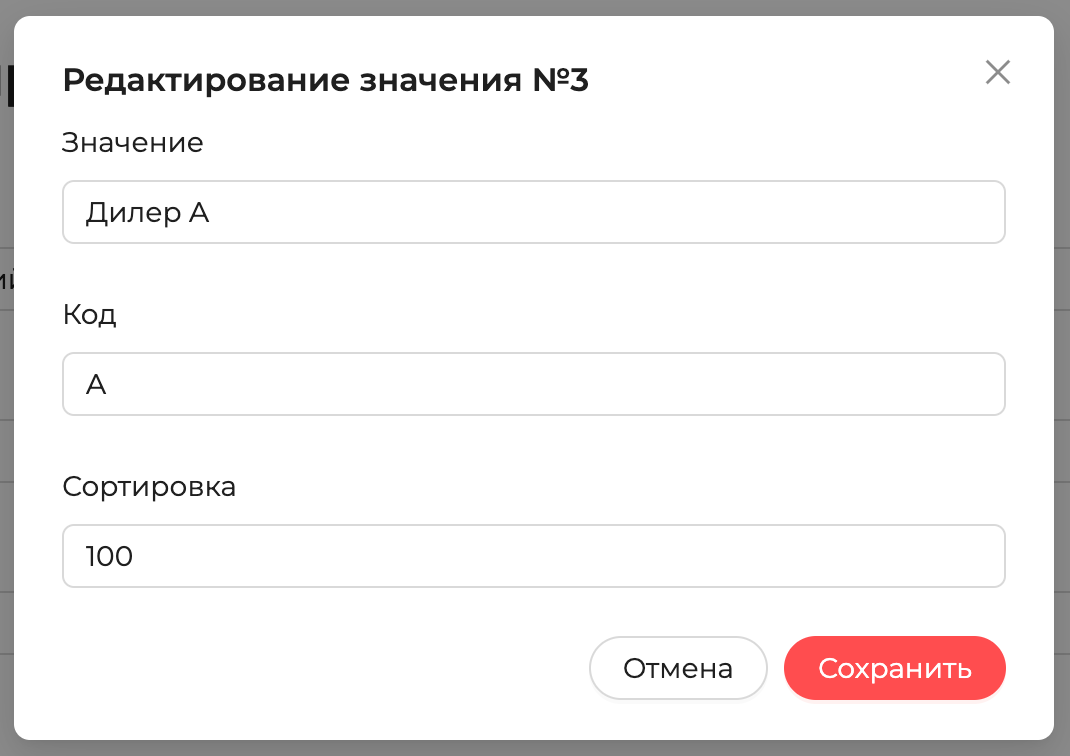The image size is (1070, 756).
Task: Click empty space right of '100' text
Action: tap(566, 556)
